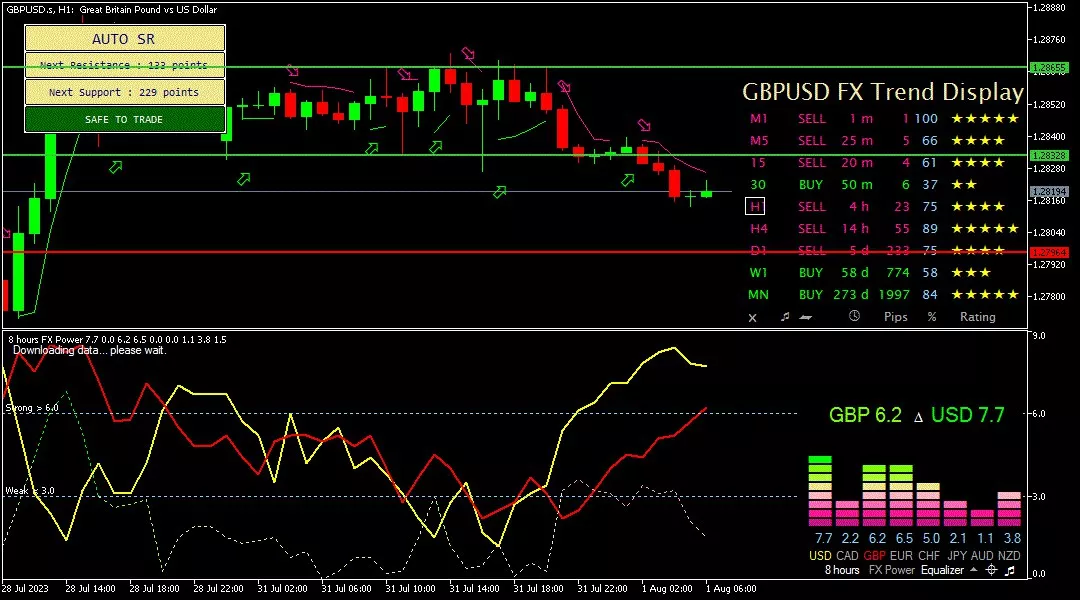Click the Next Resistance 133 points box

pyautogui.click(x=125, y=65)
